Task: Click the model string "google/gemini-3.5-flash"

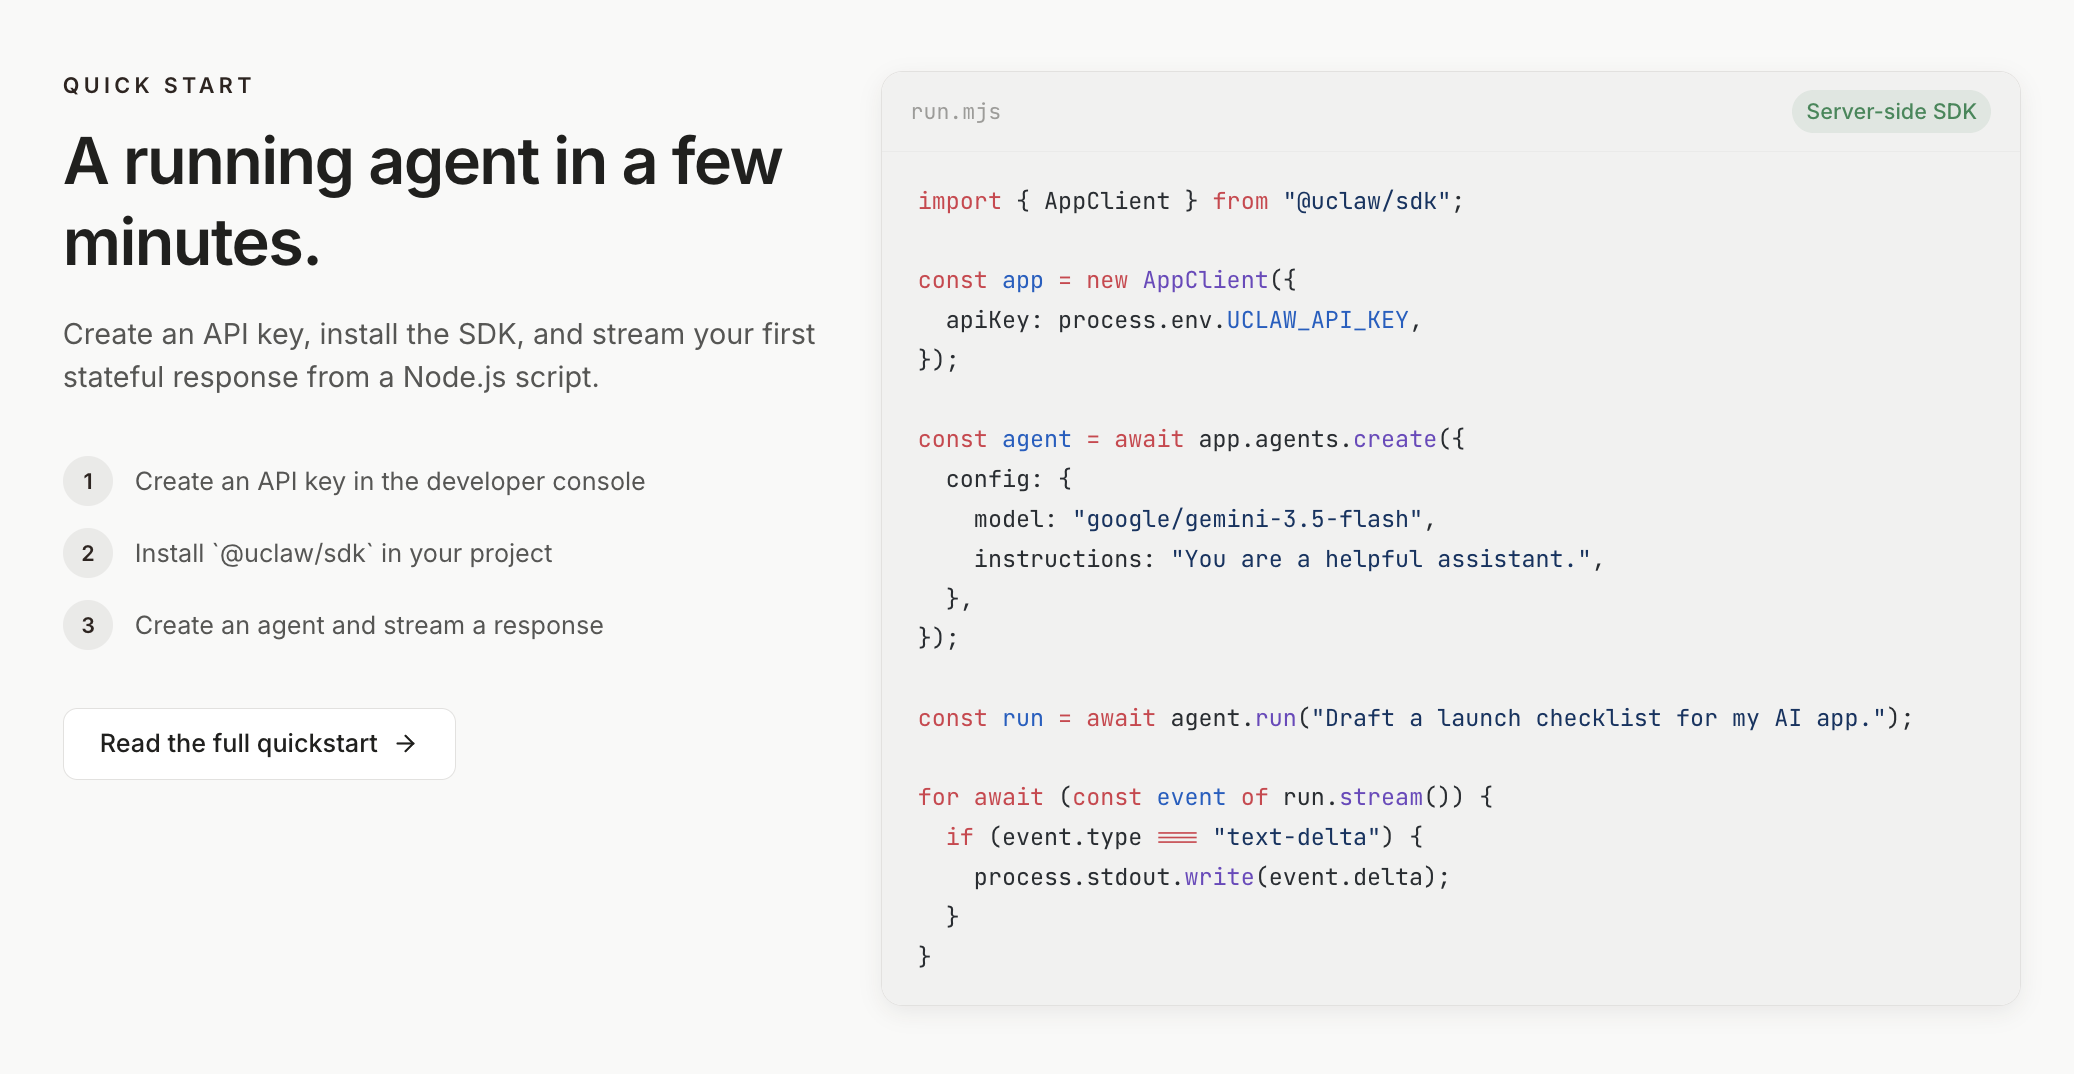Action: coord(1247,520)
